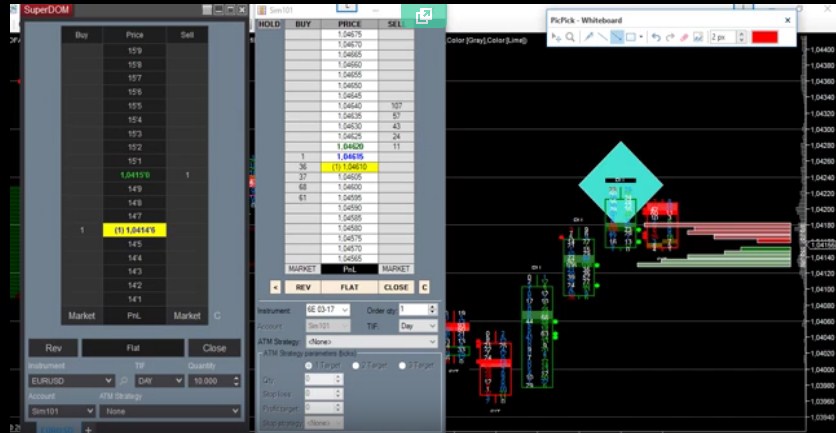Screen dimensions: 836x433
Task: Redo the whiteboard stroke
Action: coord(670,37)
